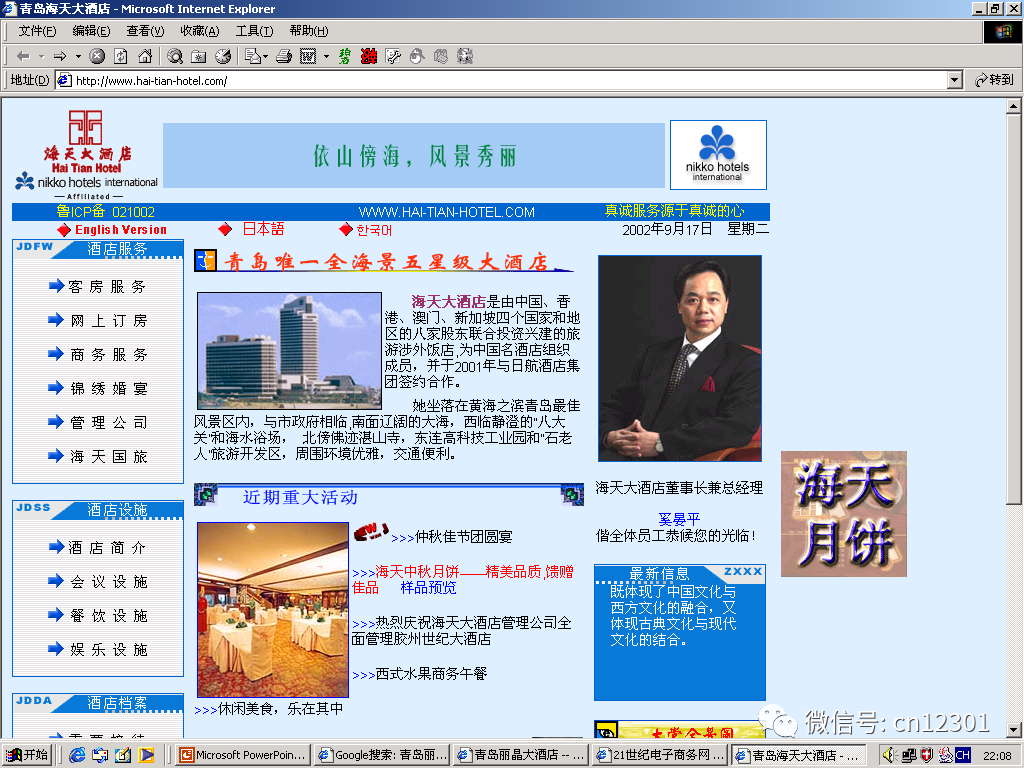
Task: Click the nikko hotels international logo box
Action: click(x=718, y=155)
